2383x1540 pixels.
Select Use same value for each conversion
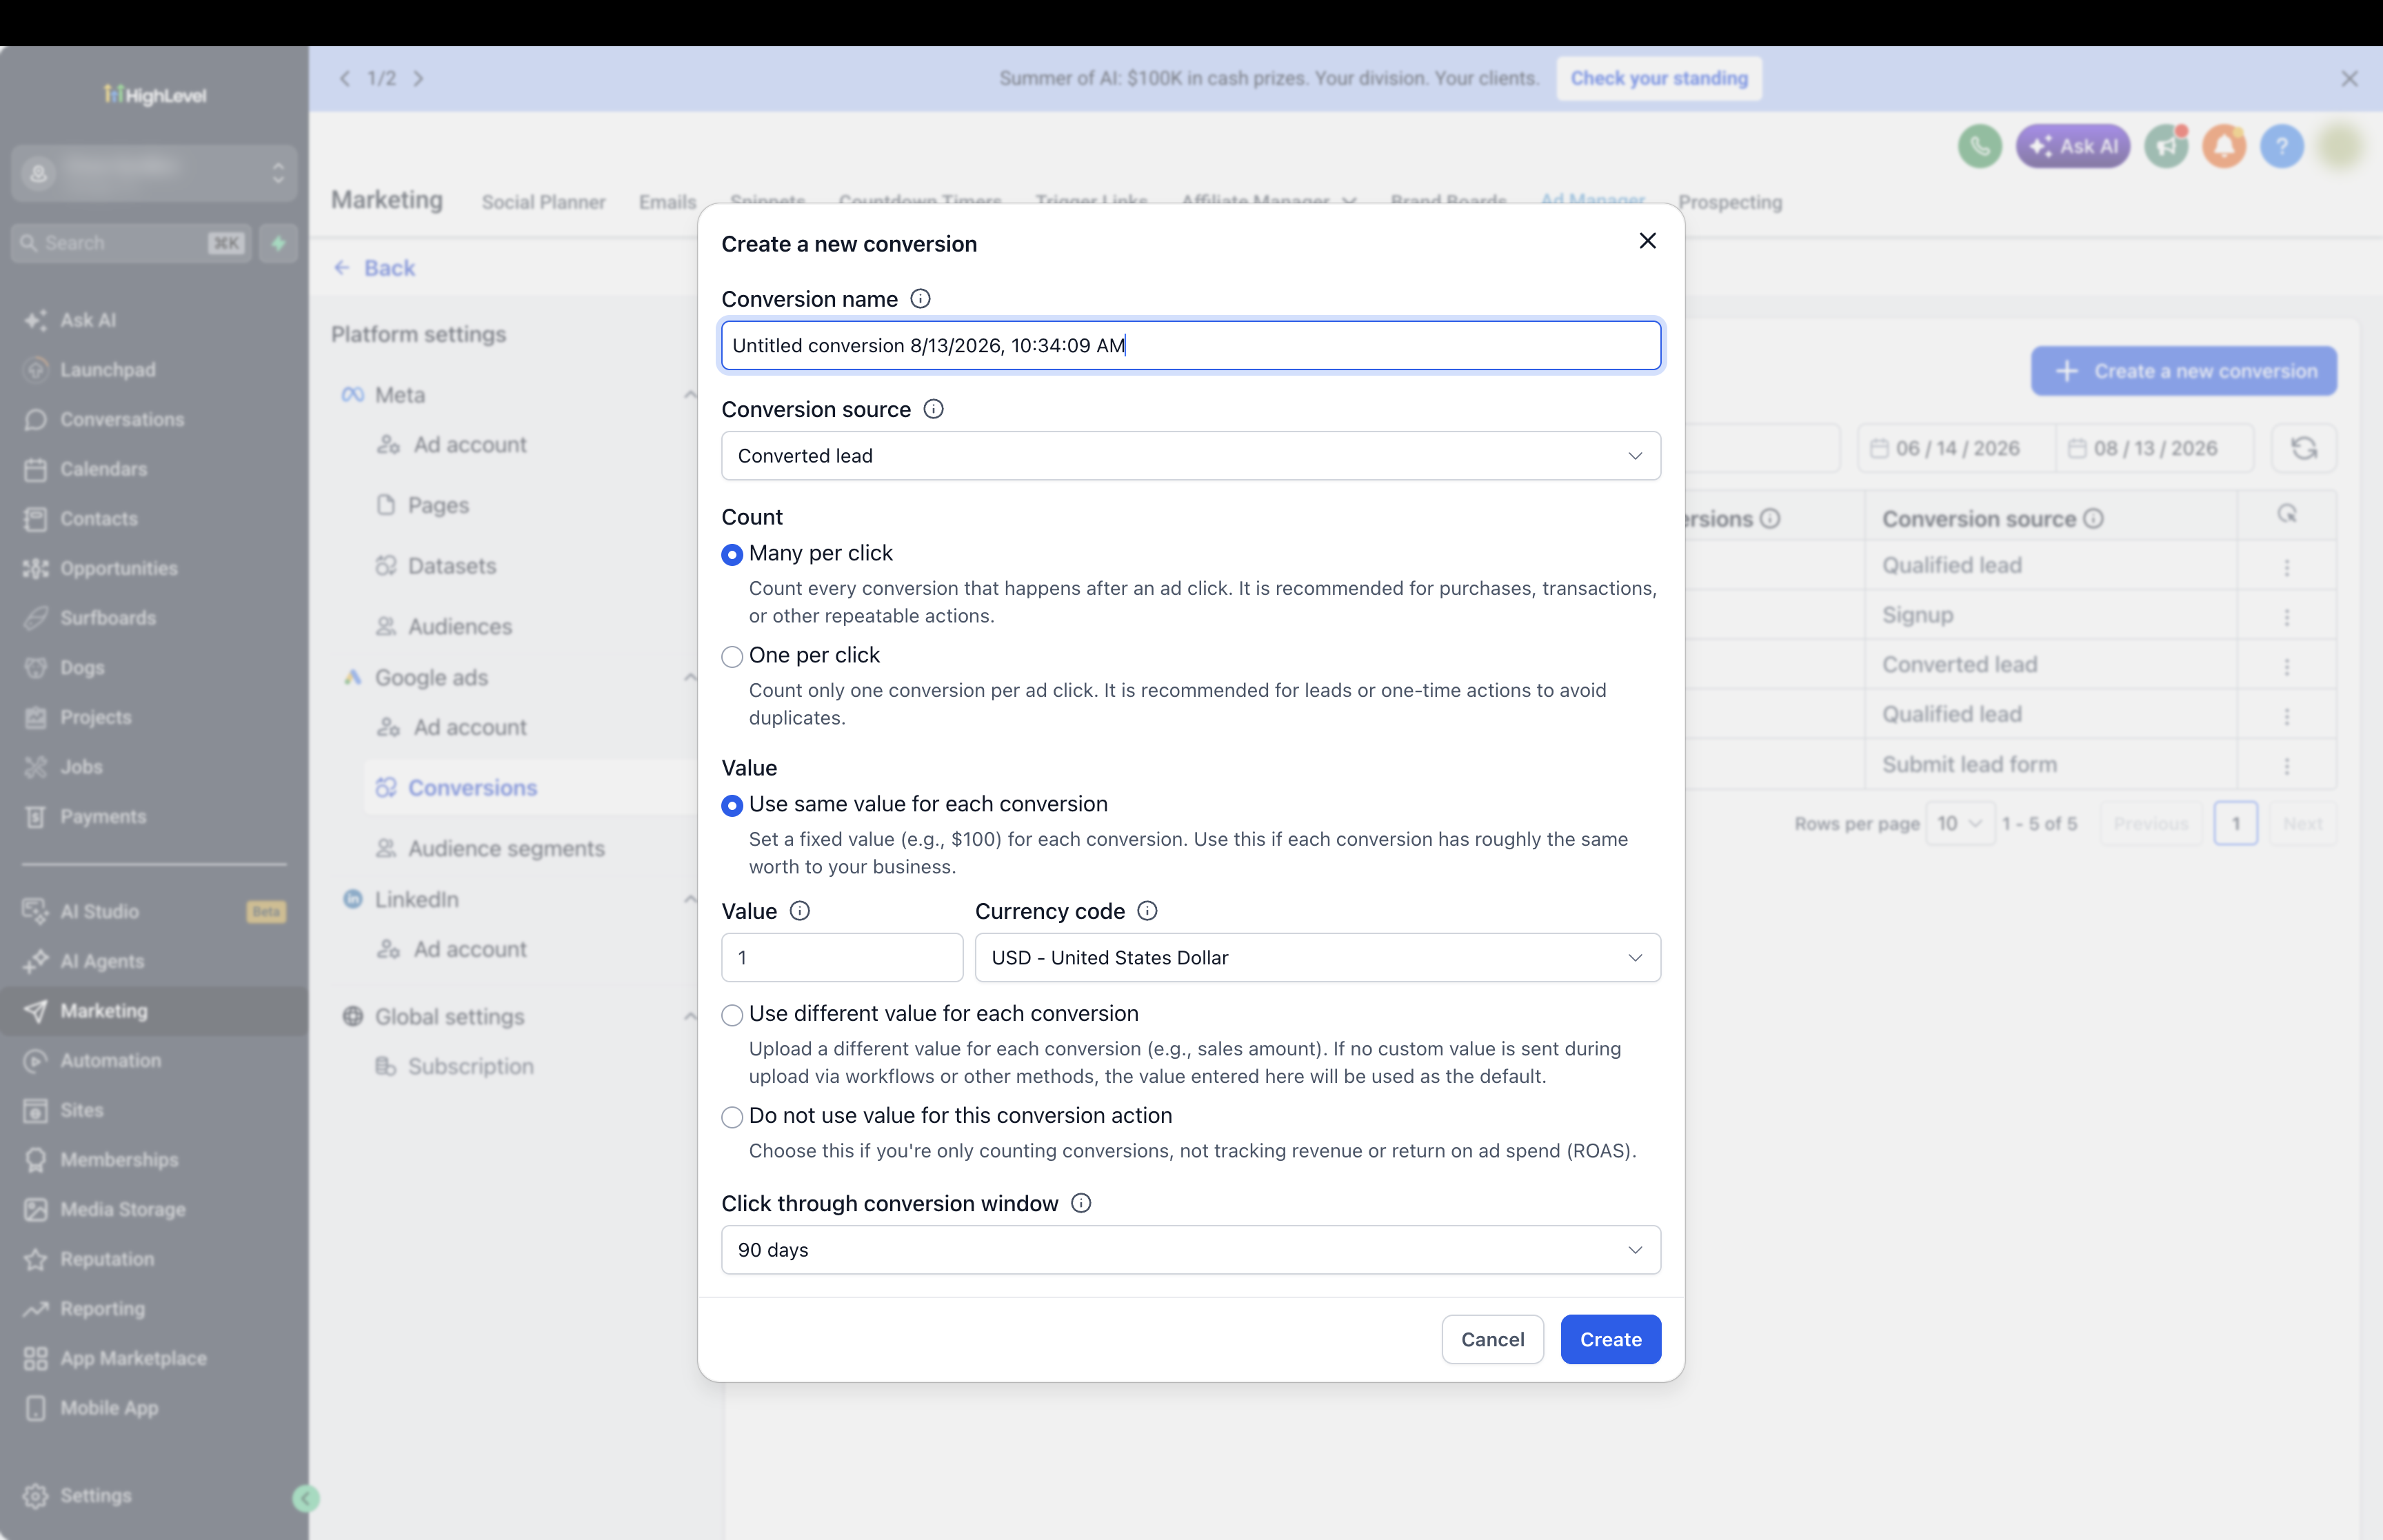[732, 805]
